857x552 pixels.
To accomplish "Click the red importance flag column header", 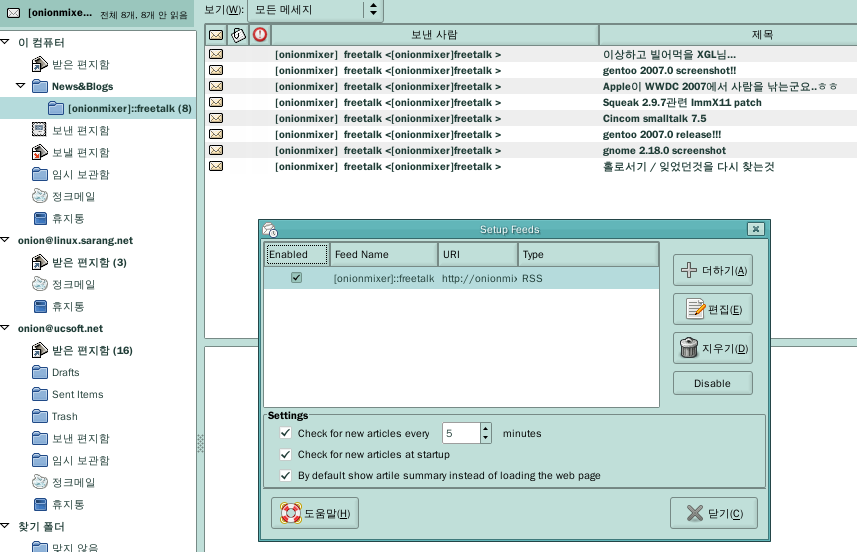I will click(260, 35).
